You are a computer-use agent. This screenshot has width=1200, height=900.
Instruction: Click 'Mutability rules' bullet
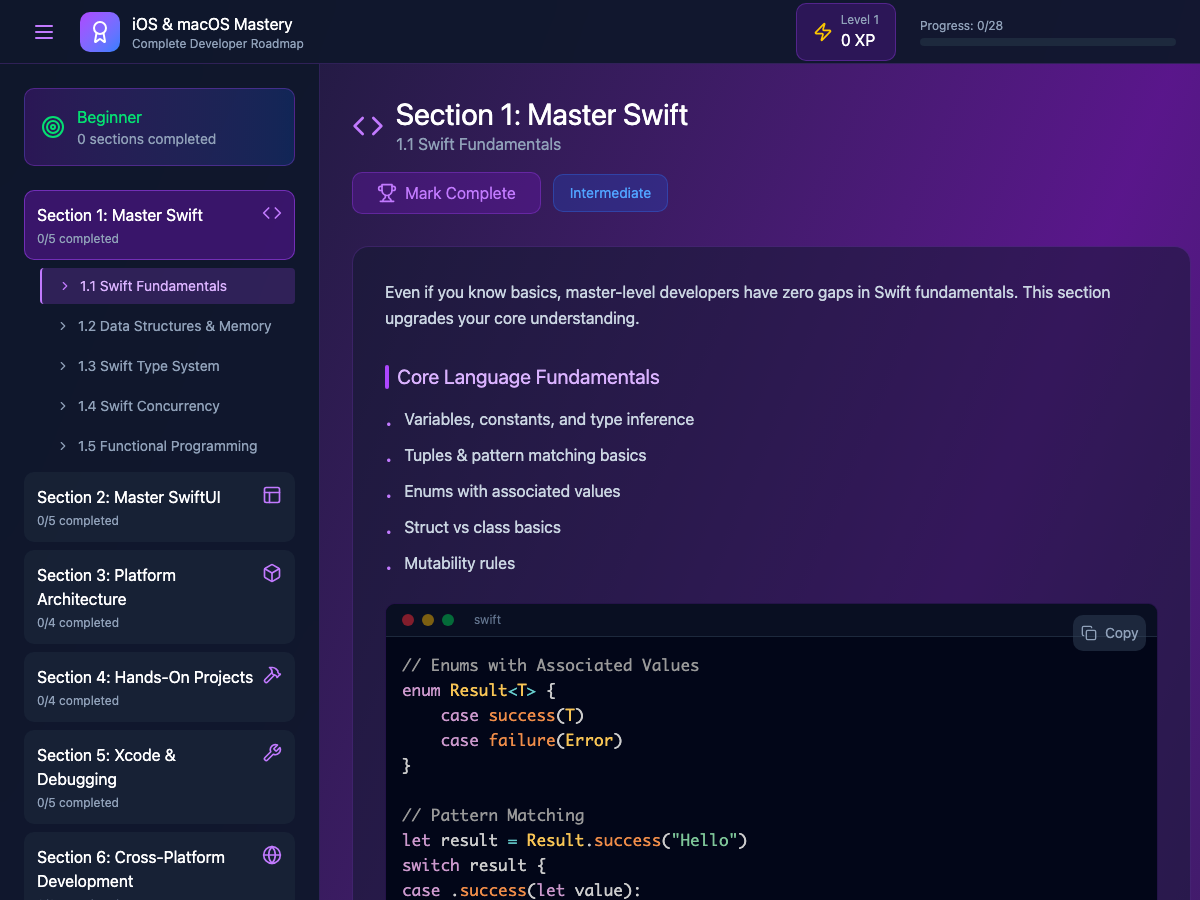[x=459, y=563]
